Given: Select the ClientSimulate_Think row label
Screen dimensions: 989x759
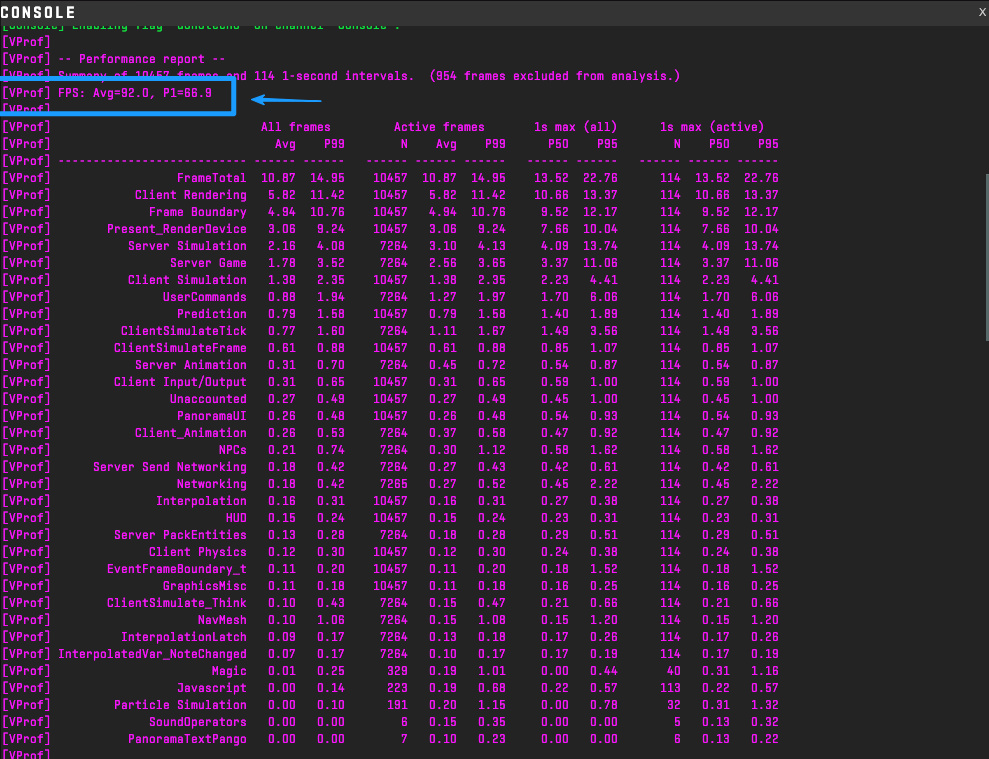Looking at the screenshot, I should (x=177, y=604).
